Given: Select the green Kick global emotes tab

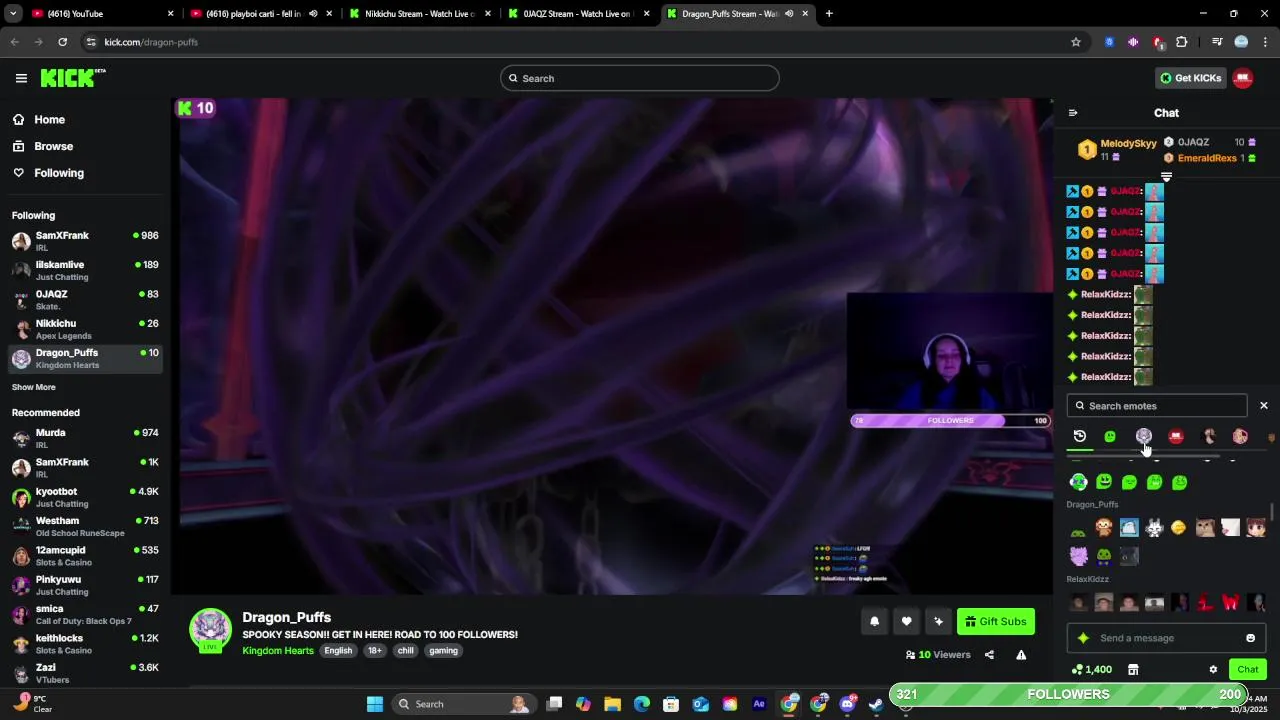Looking at the screenshot, I should [1110, 436].
